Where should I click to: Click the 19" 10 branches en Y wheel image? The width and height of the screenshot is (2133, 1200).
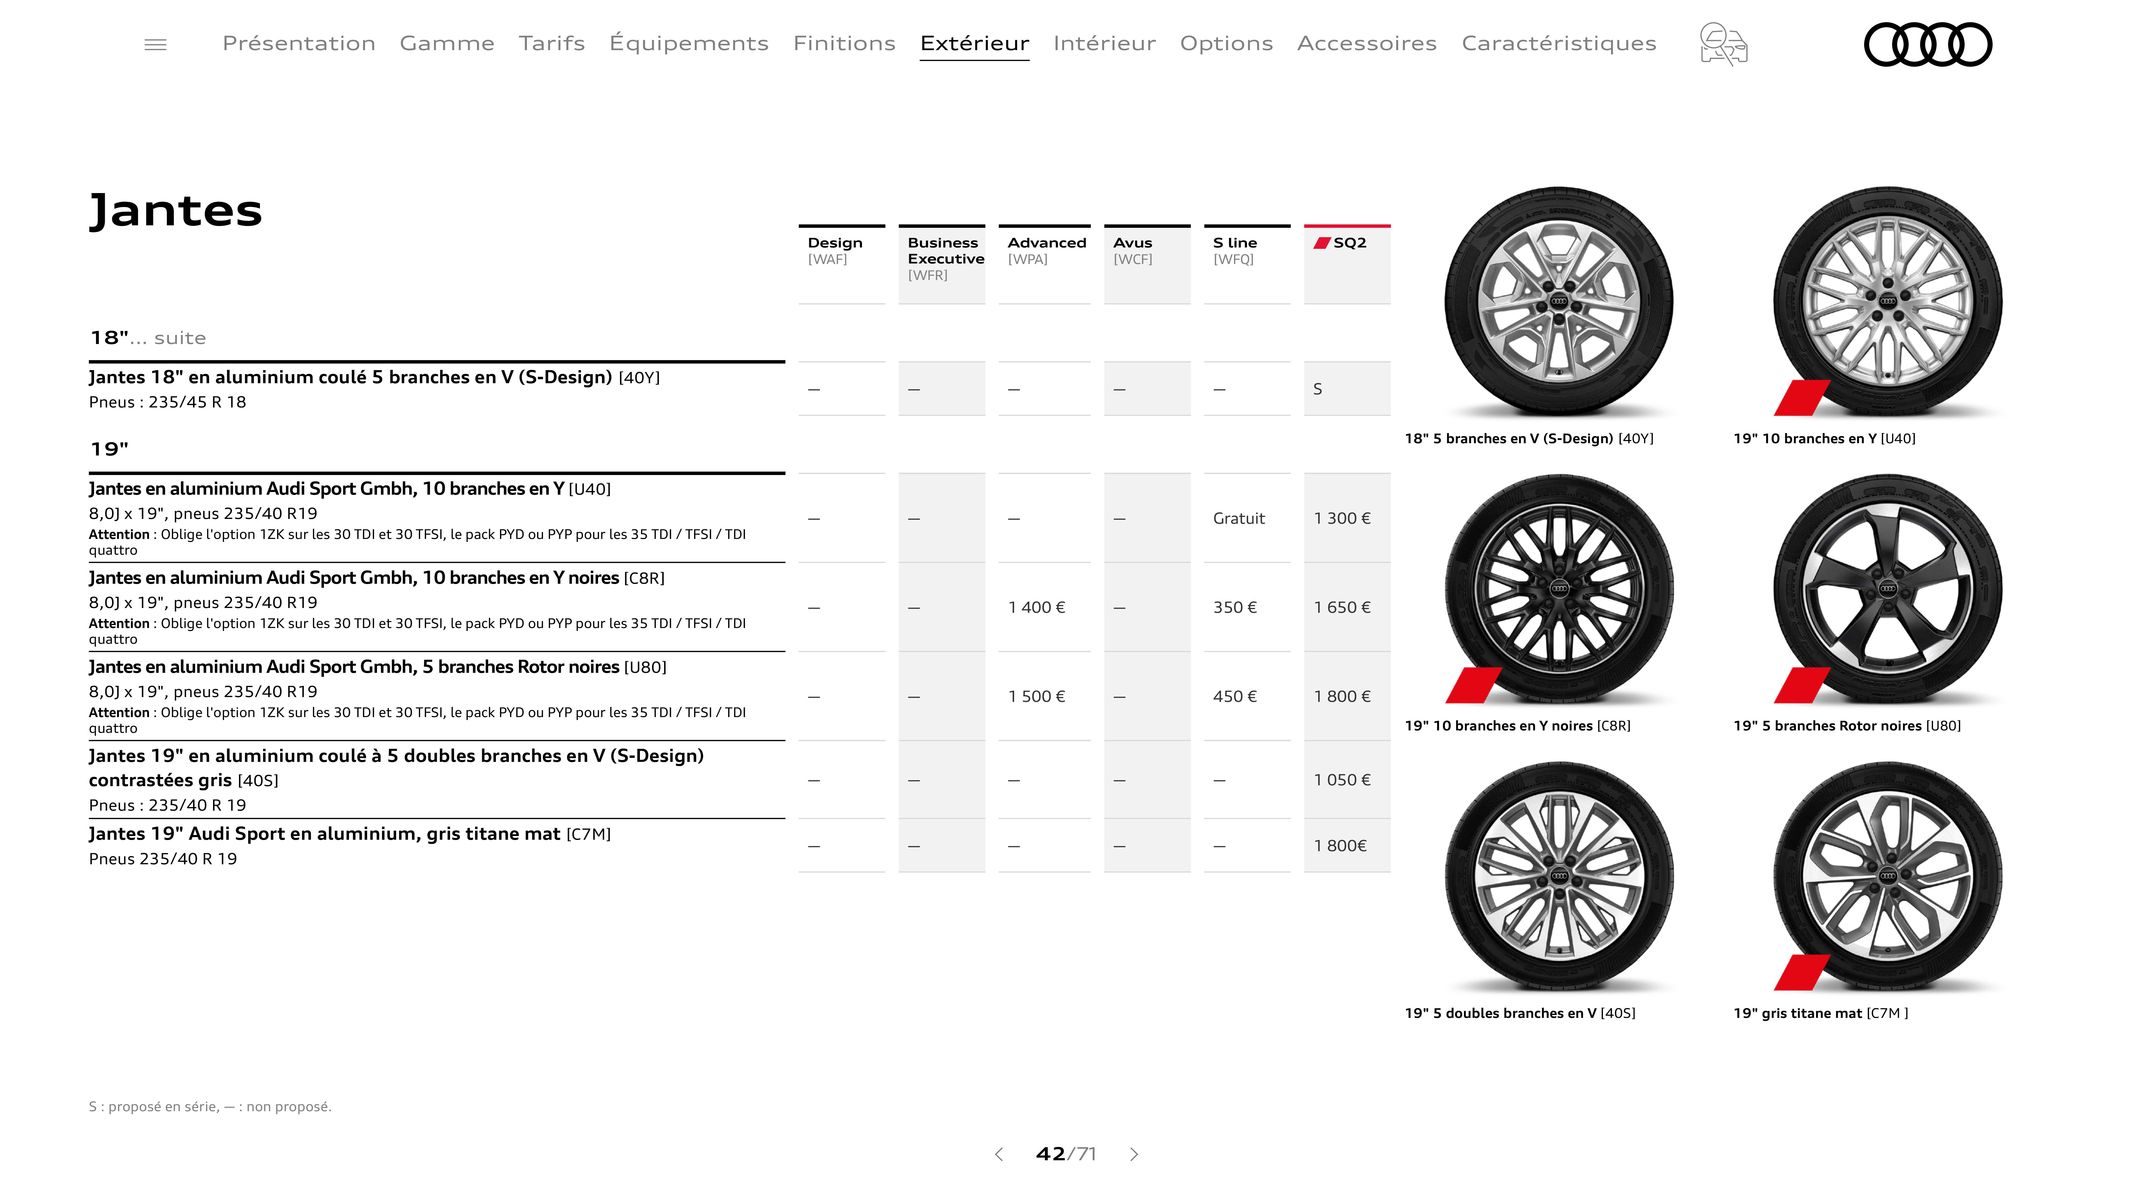point(1888,301)
